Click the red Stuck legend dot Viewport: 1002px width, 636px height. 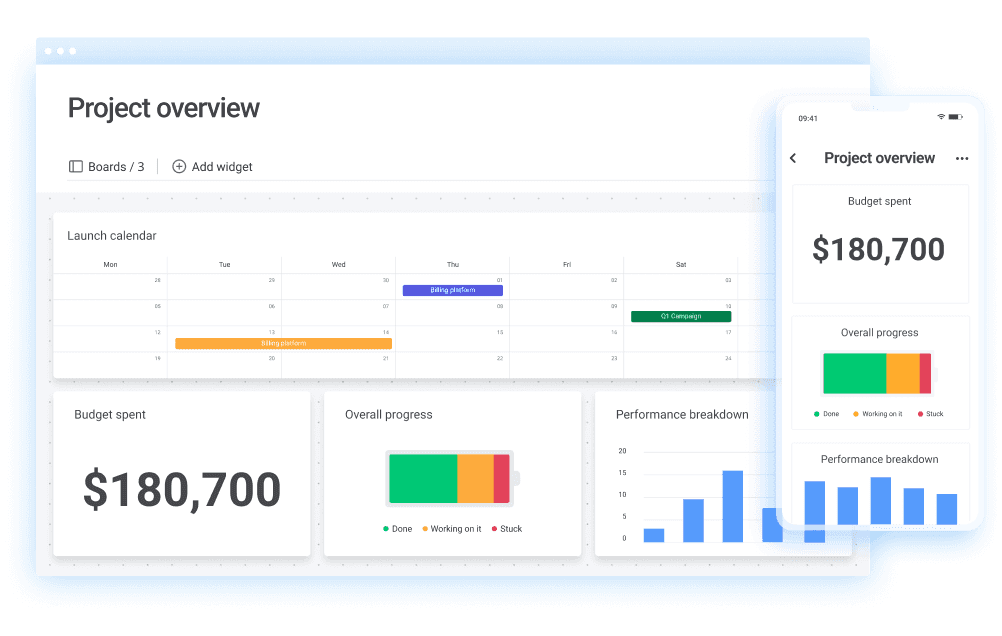(494, 529)
